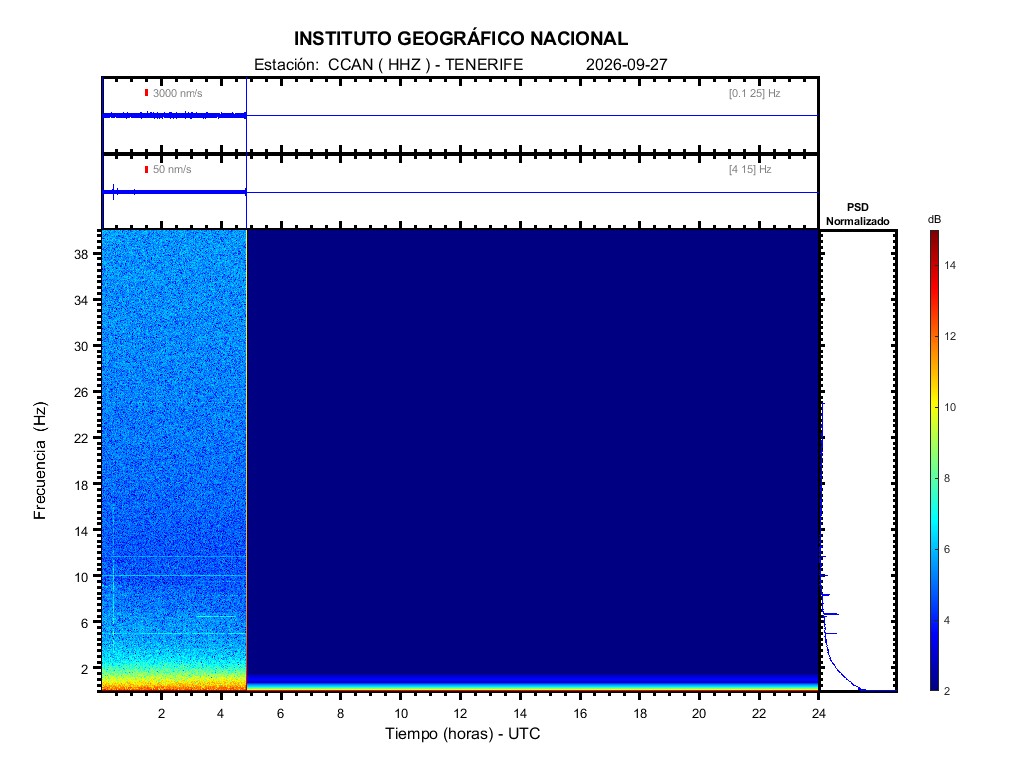Click the Estación CCAN (HHZ) - TENERIFE label
The width and height of the screenshot is (1024, 768).
click(388, 65)
